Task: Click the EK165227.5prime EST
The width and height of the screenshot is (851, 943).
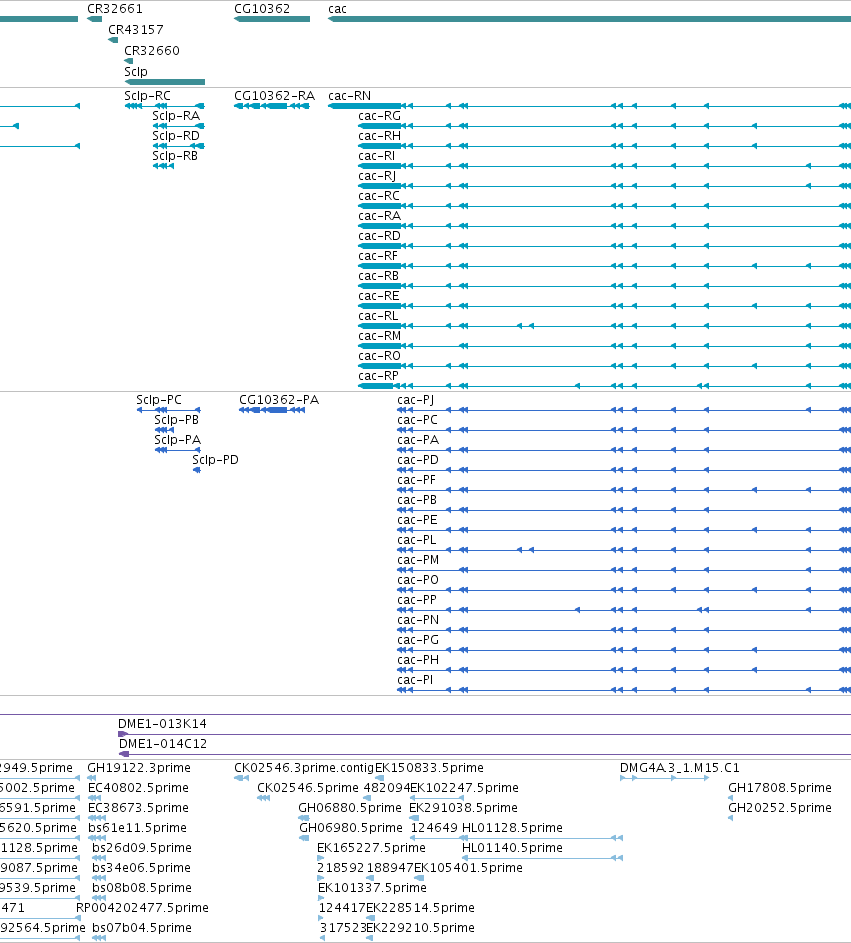Action: click(x=321, y=858)
